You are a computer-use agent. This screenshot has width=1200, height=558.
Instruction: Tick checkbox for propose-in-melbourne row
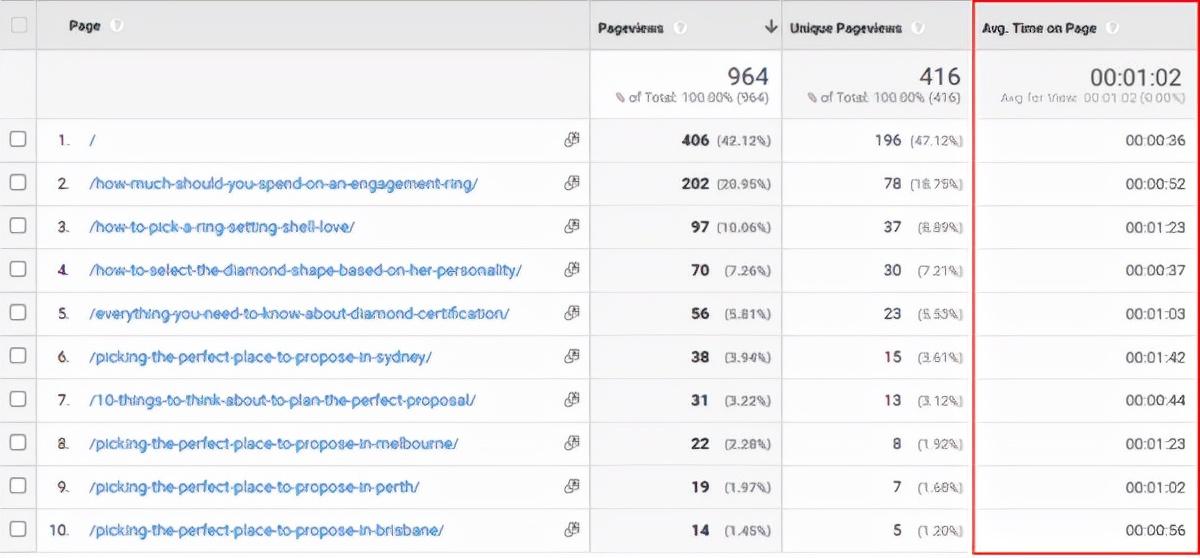[x=18, y=442]
